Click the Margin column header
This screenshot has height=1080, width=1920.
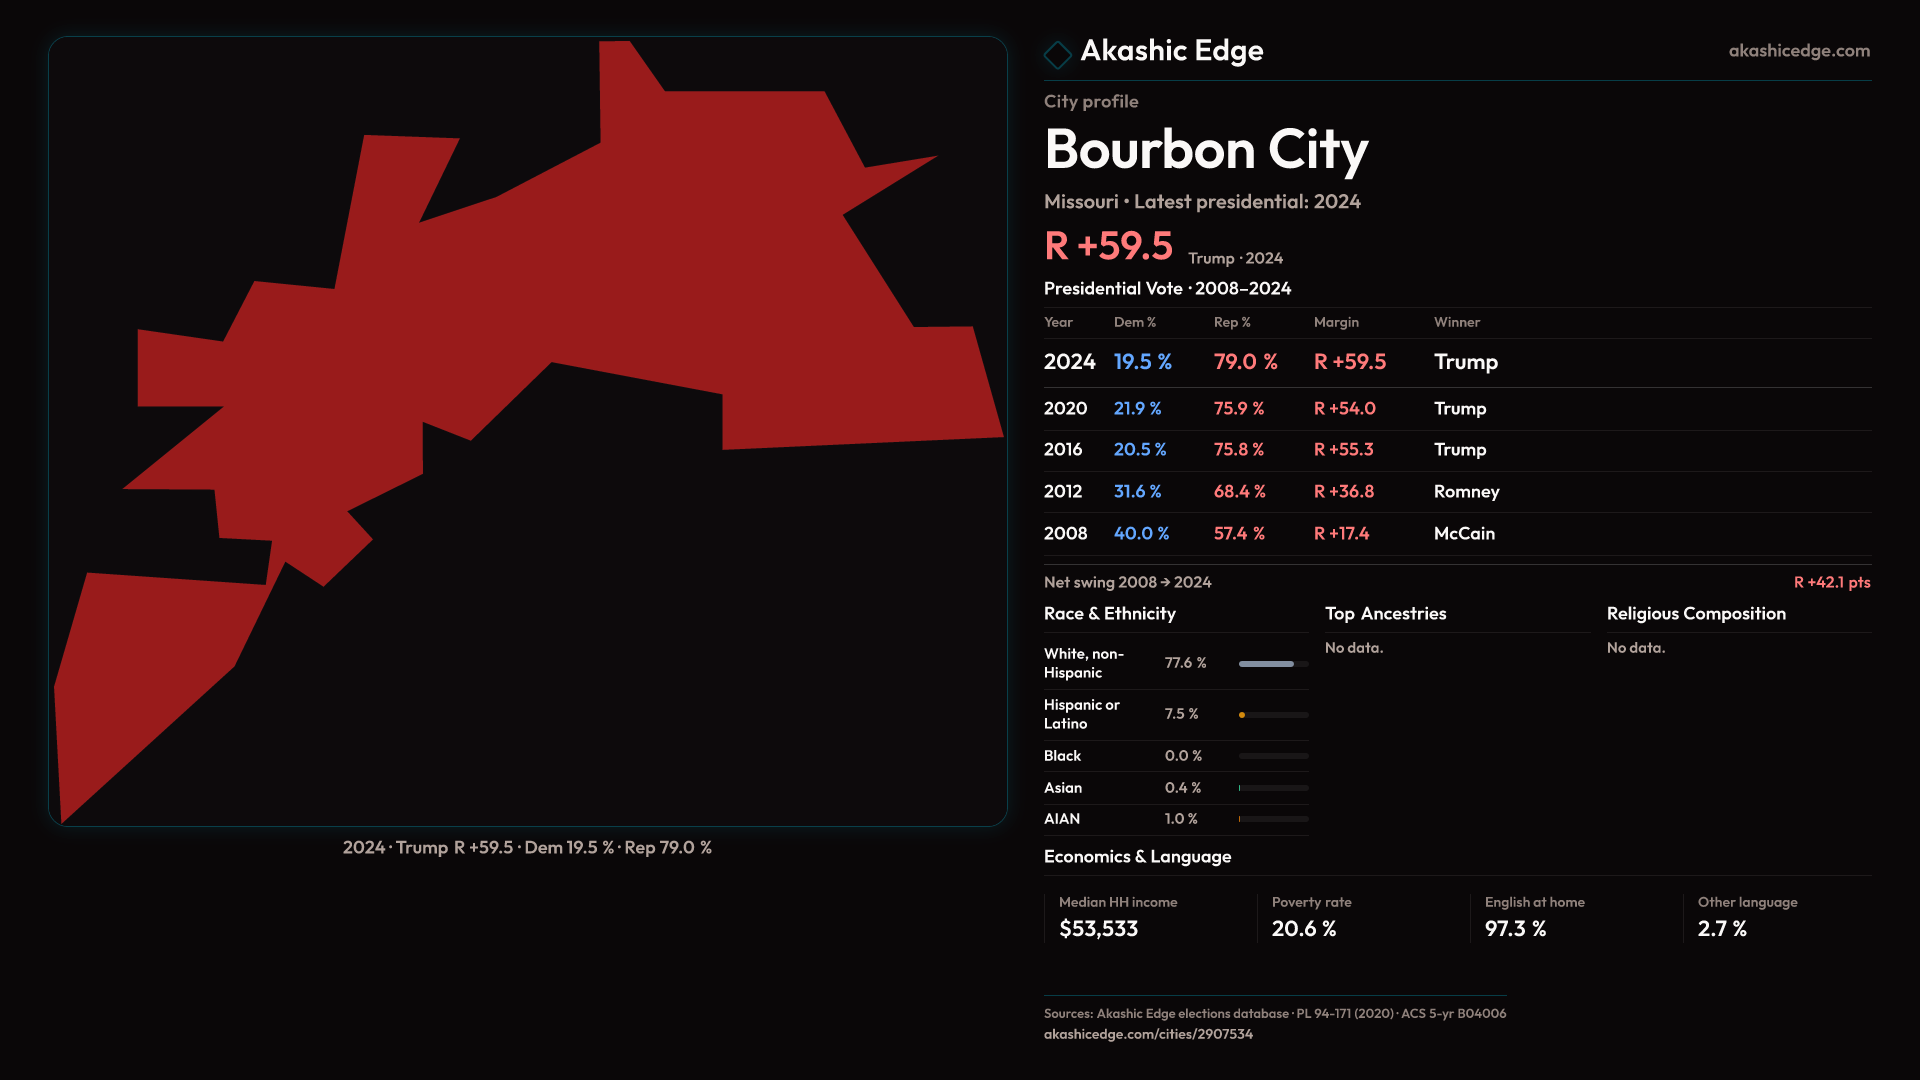(x=1335, y=322)
